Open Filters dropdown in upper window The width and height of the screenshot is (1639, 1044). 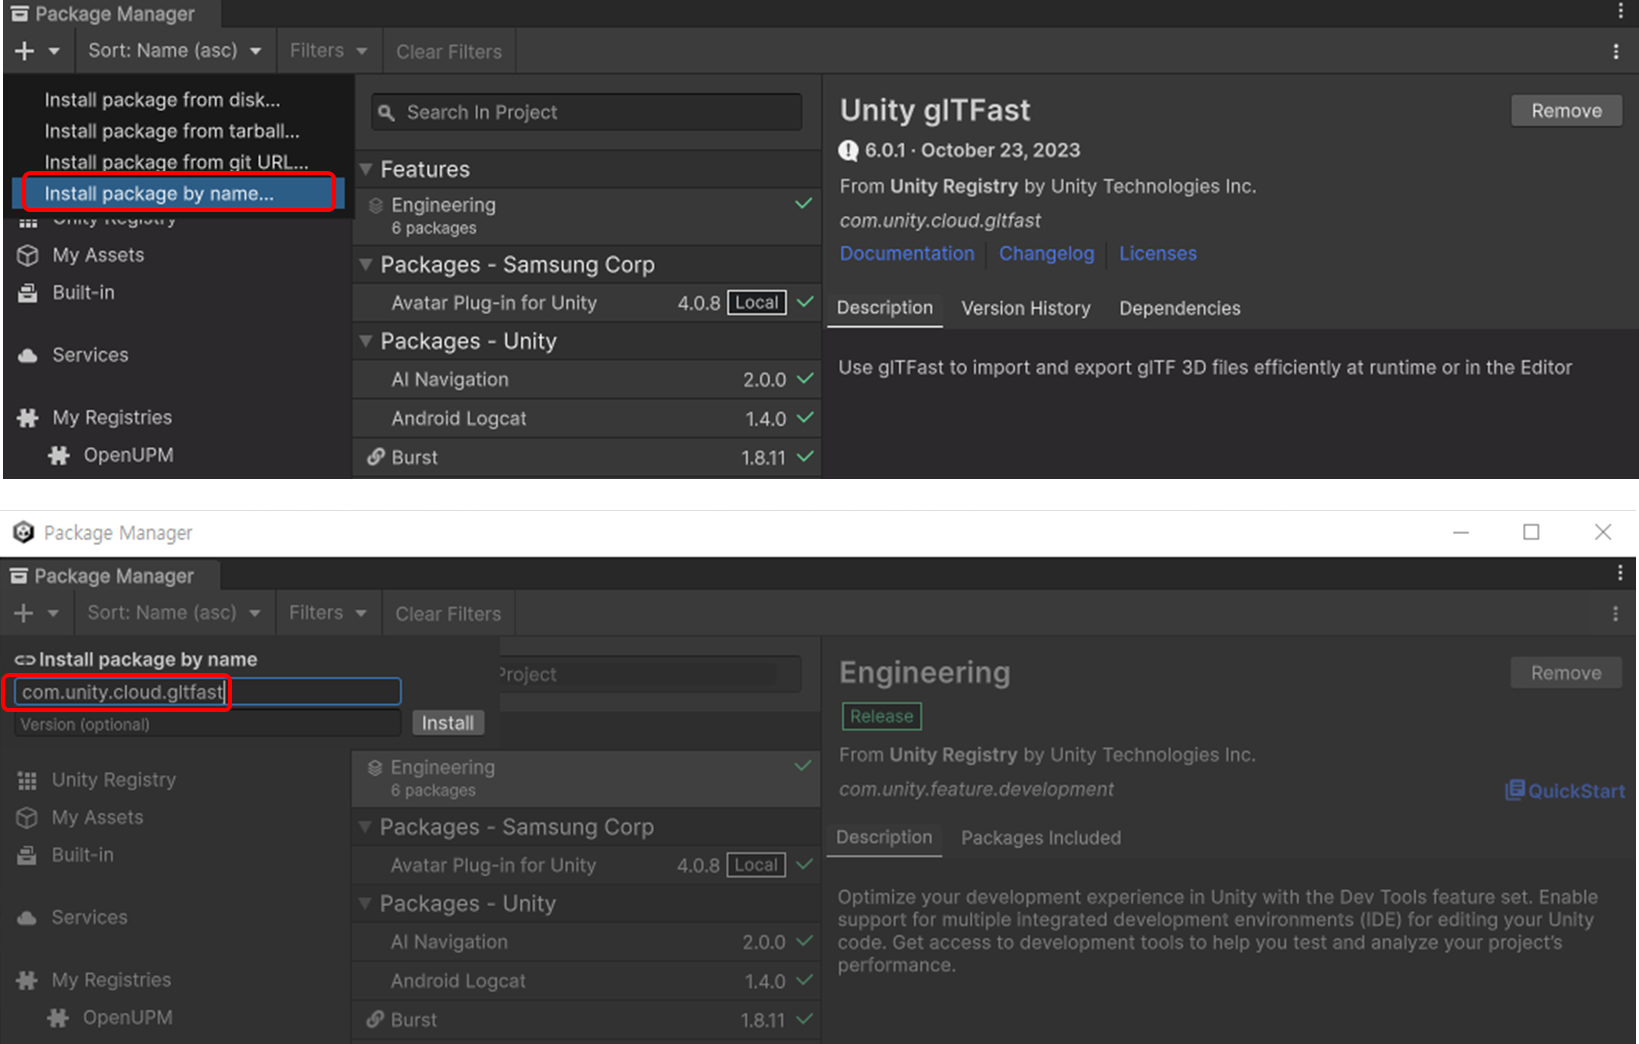click(x=328, y=51)
